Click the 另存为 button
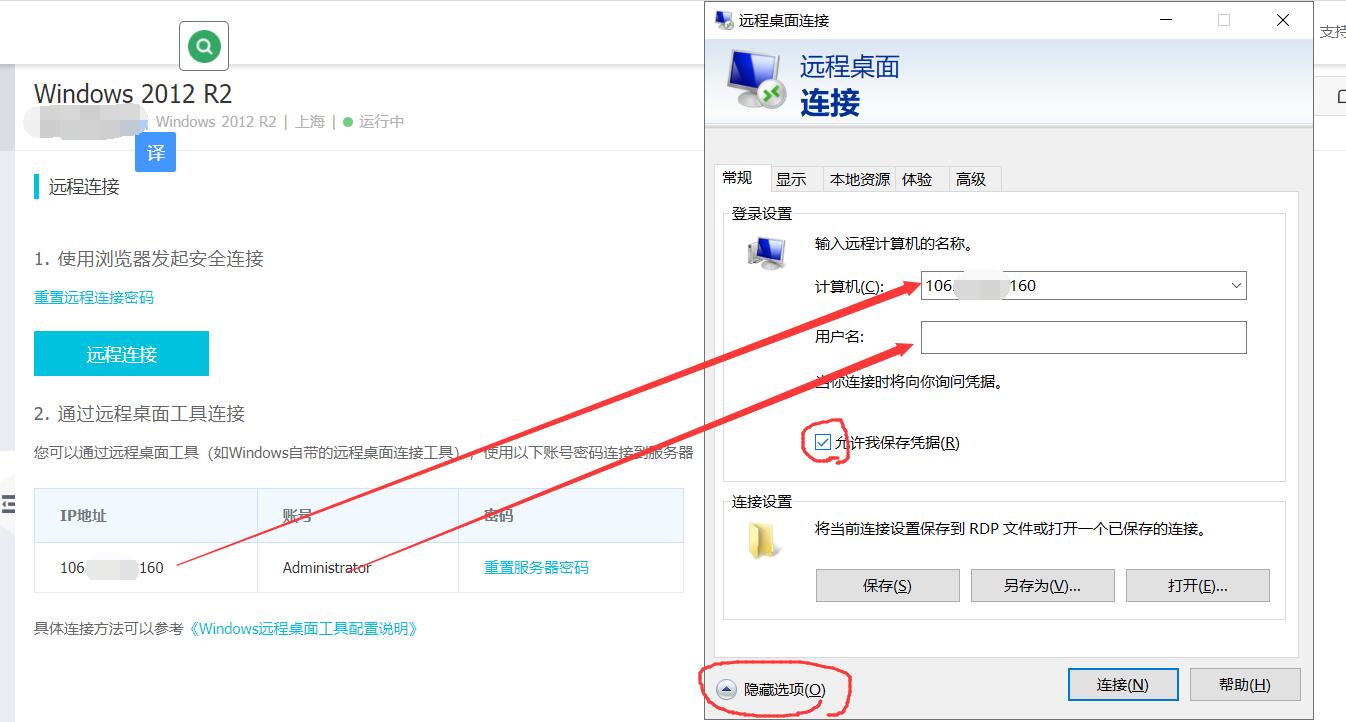 point(1042,586)
